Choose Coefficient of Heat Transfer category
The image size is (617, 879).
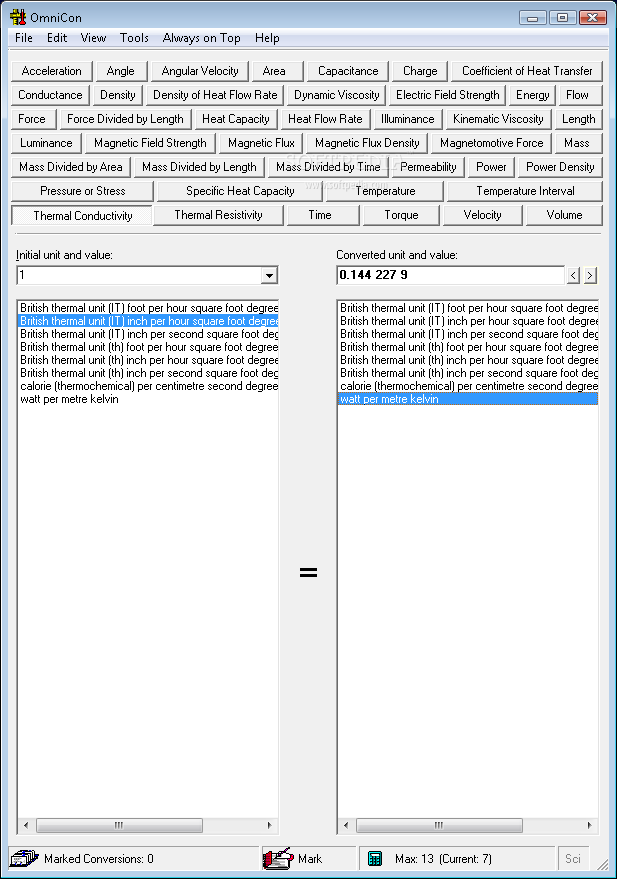click(x=527, y=71)
